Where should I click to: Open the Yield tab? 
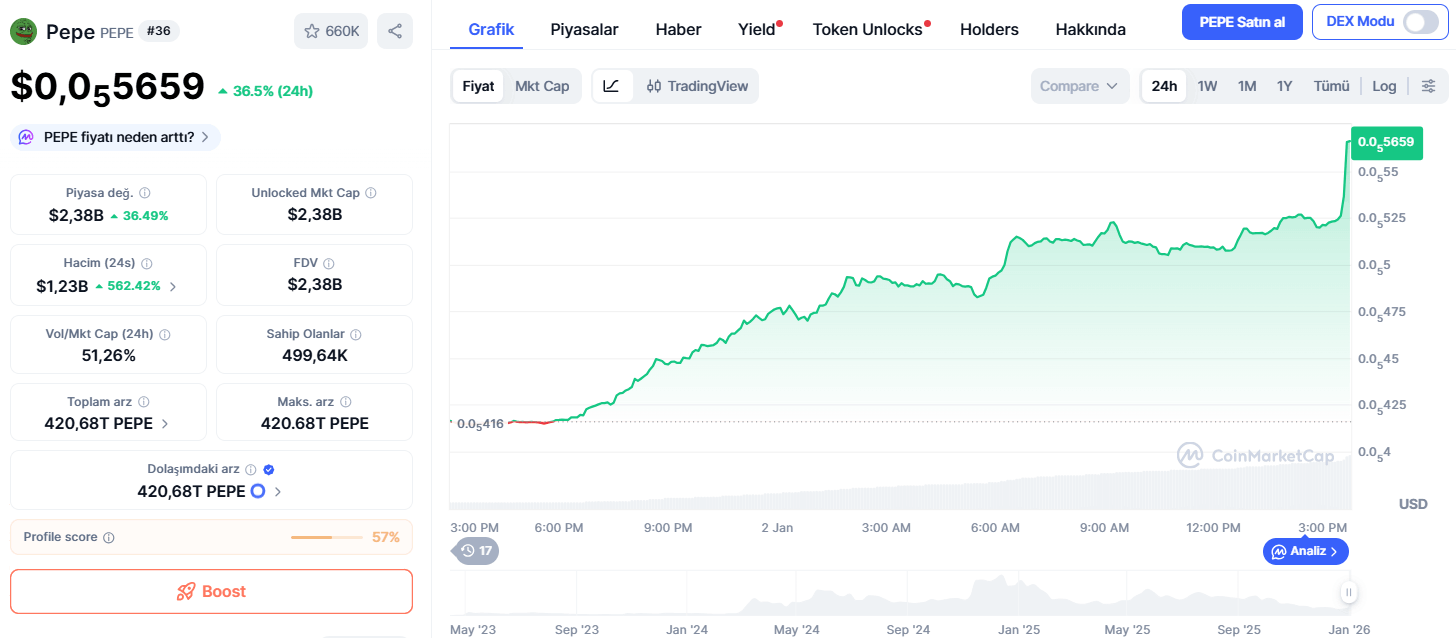[757, 29]
